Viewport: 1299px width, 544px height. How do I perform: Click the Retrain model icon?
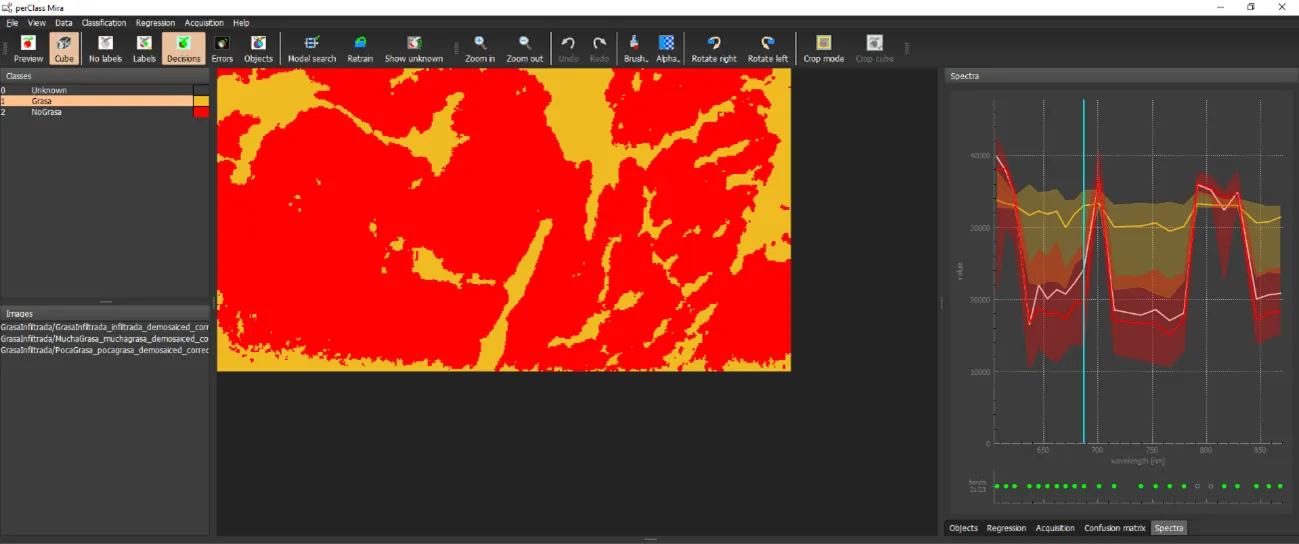(x=360, y=48)
